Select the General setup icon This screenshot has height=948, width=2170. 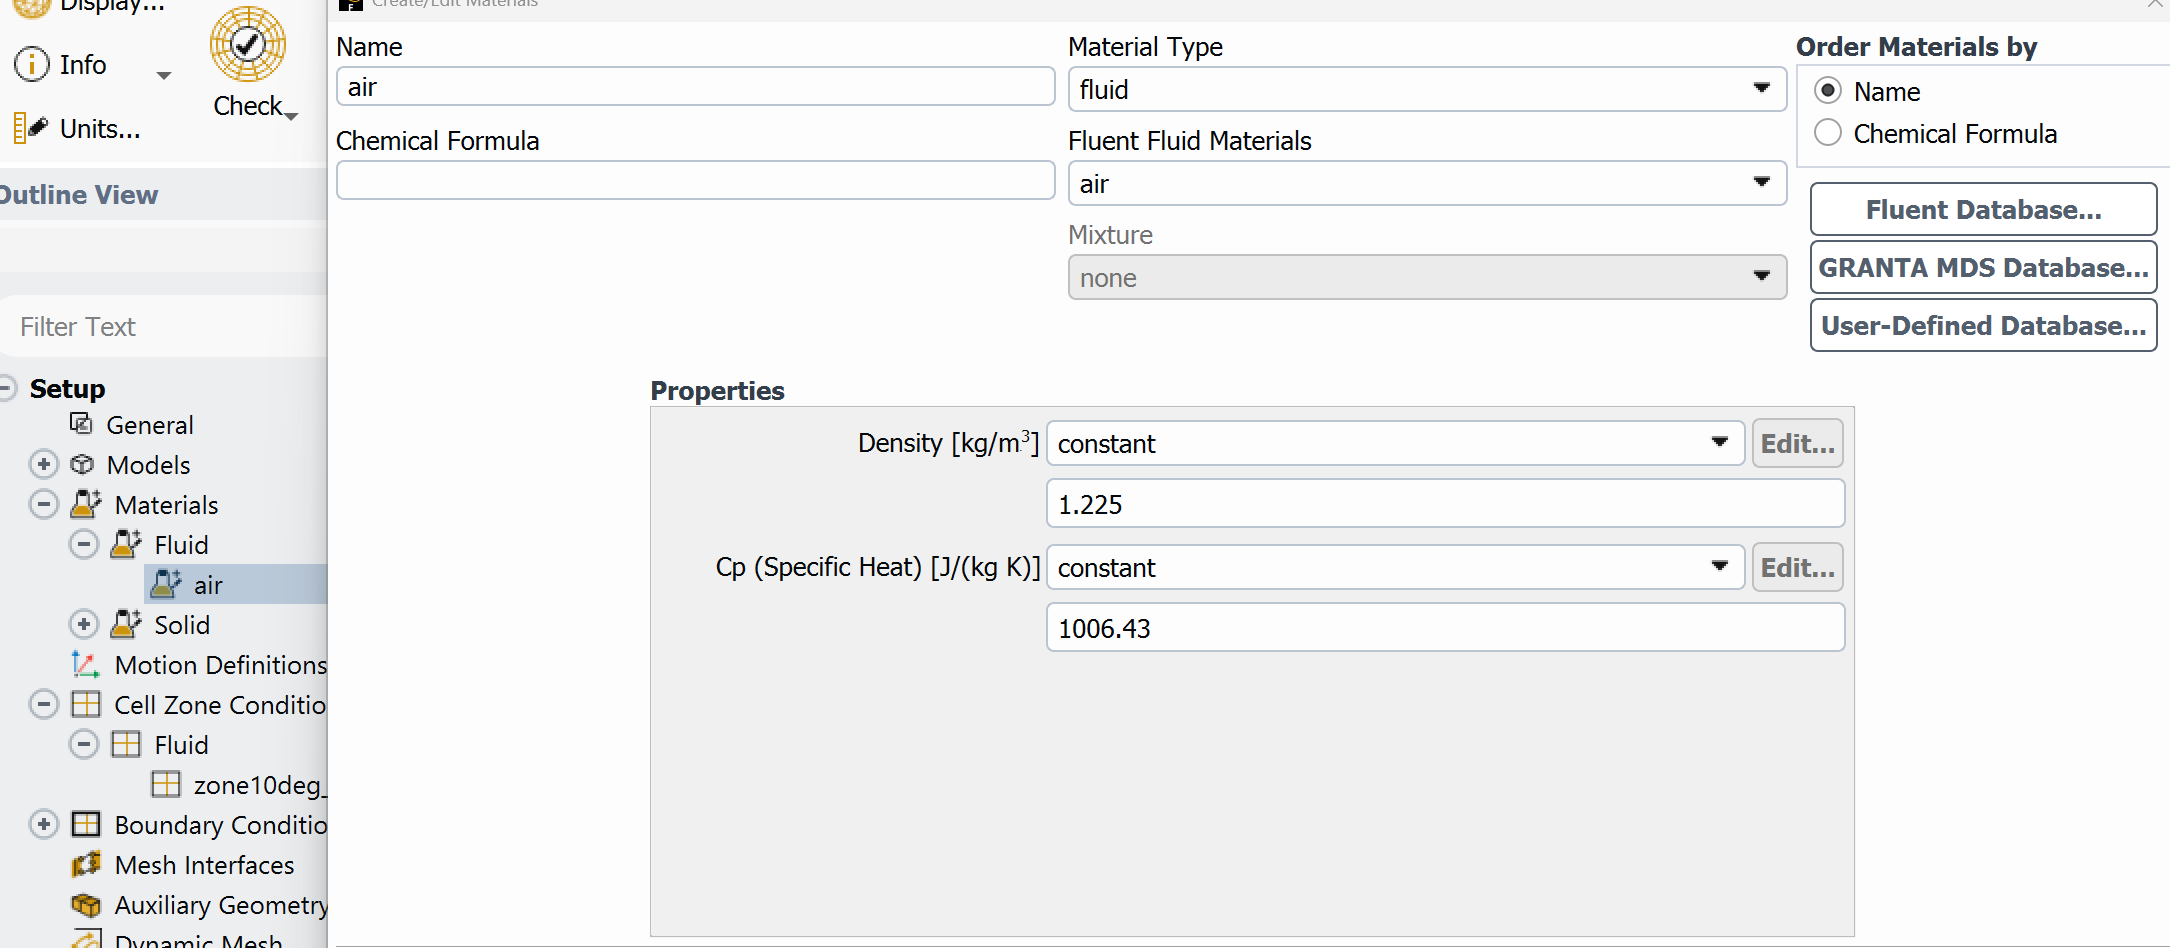click(81, 424)
